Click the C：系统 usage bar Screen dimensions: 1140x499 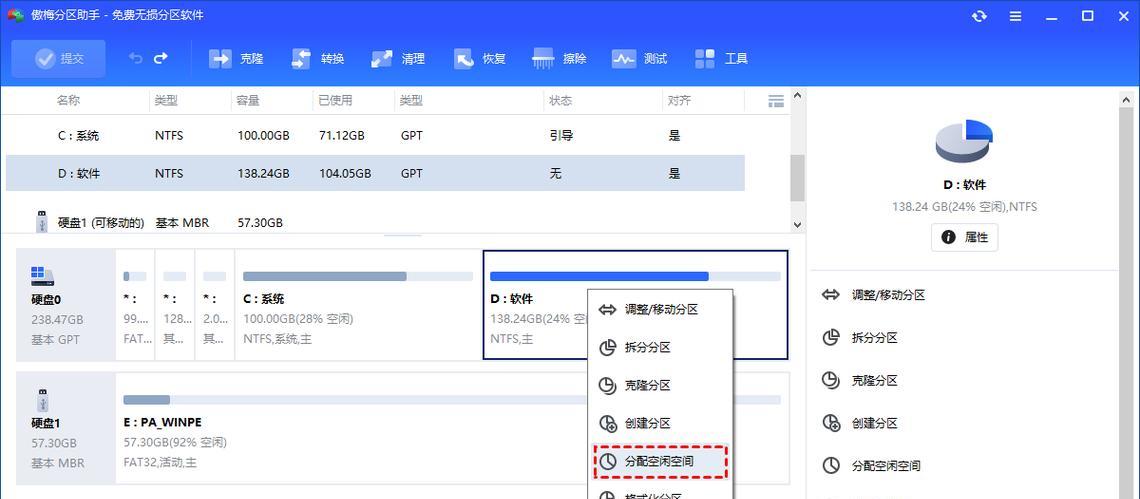[x=358, y=276]
